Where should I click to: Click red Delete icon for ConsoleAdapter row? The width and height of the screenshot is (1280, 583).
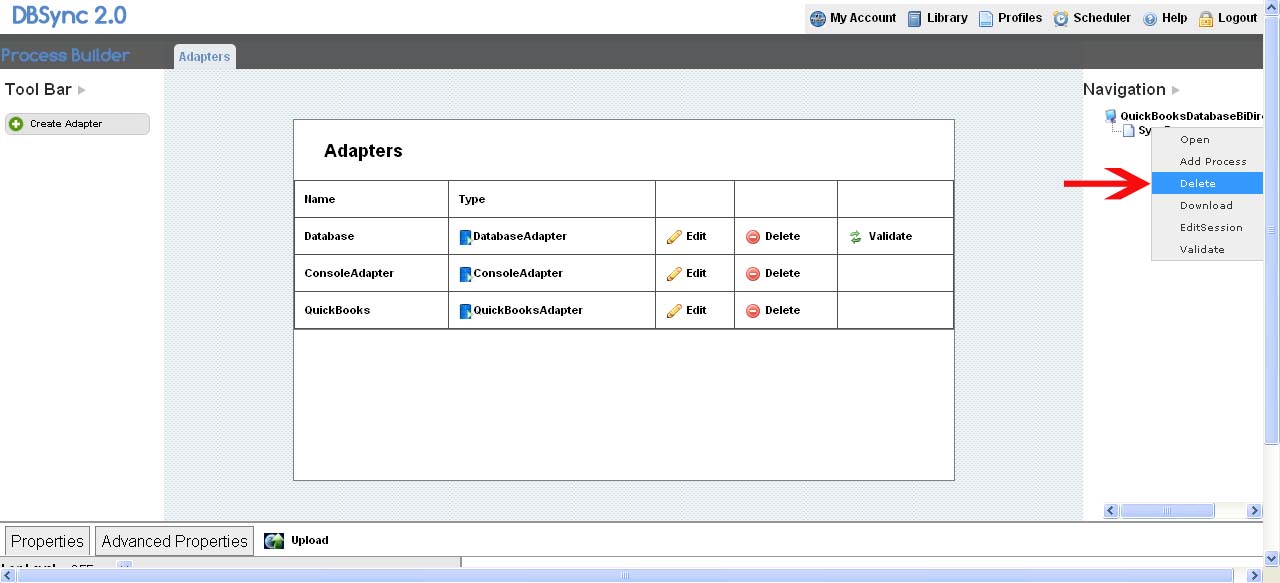click(x=753, y=274)
